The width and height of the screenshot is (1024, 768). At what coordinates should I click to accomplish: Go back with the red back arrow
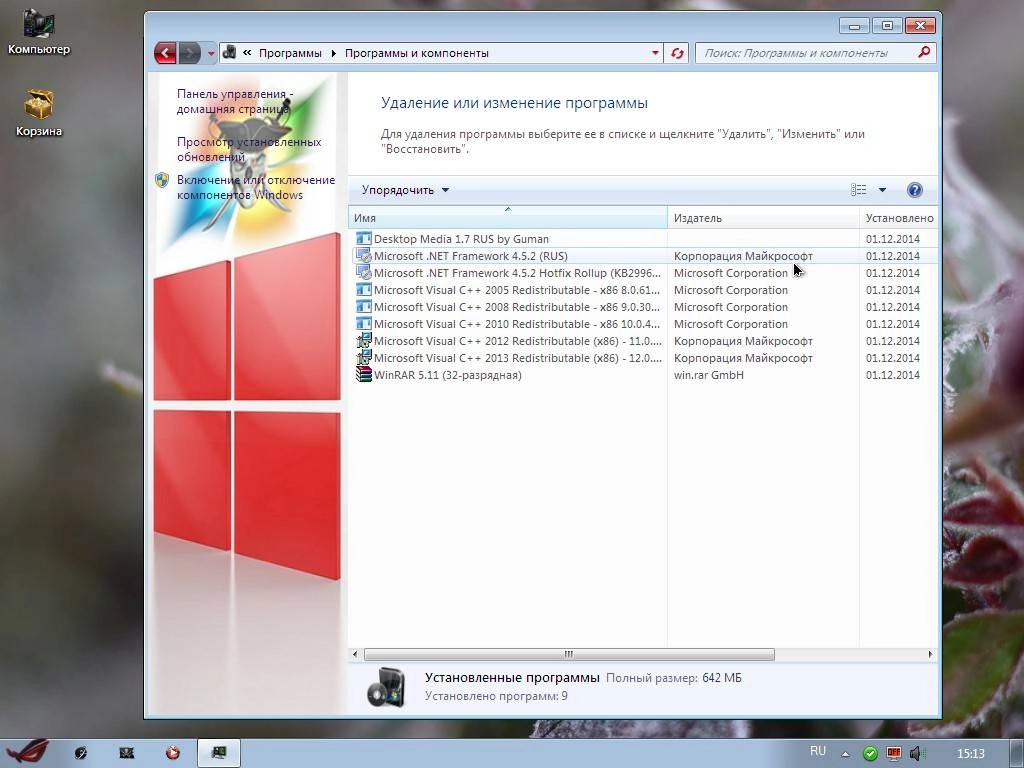[165, 53]
